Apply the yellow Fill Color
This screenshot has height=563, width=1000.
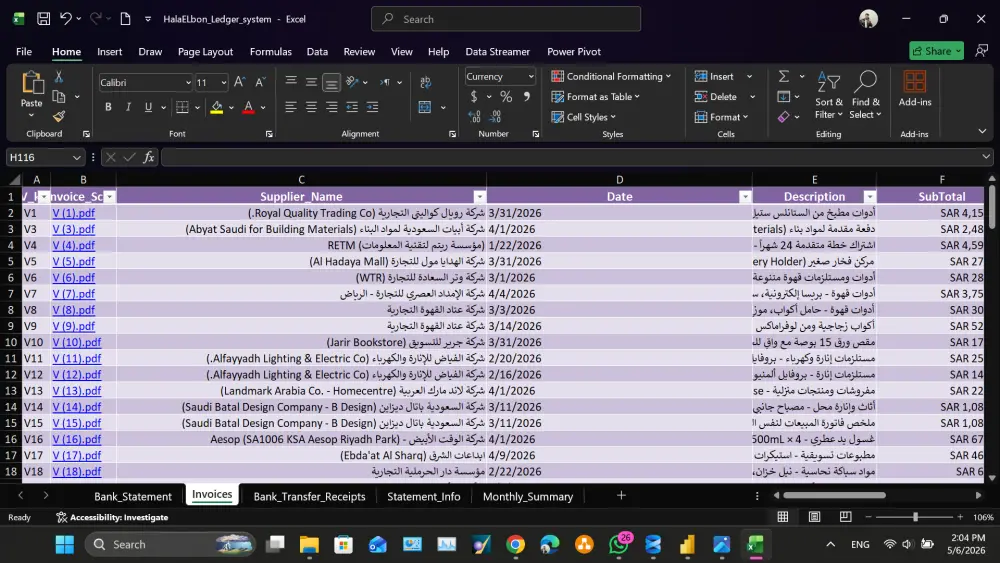[x=216, y=107]
